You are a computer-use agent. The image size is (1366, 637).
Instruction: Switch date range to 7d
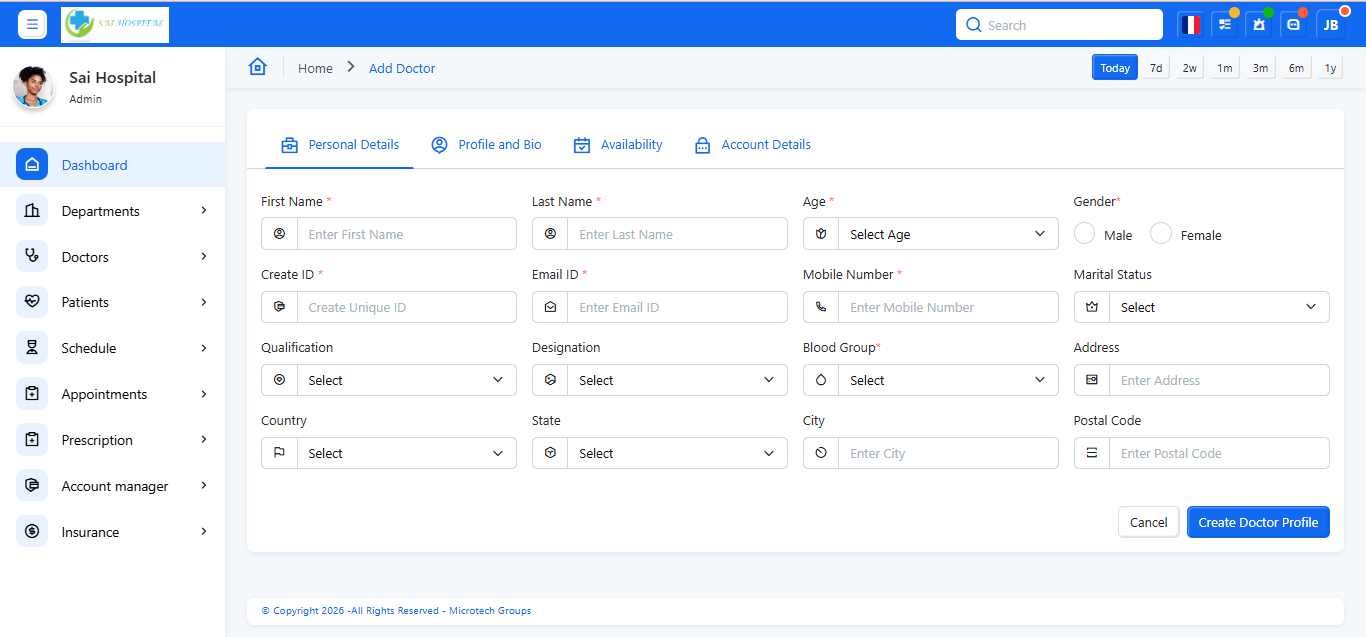pyautogui.click(x=1156, y=68)
